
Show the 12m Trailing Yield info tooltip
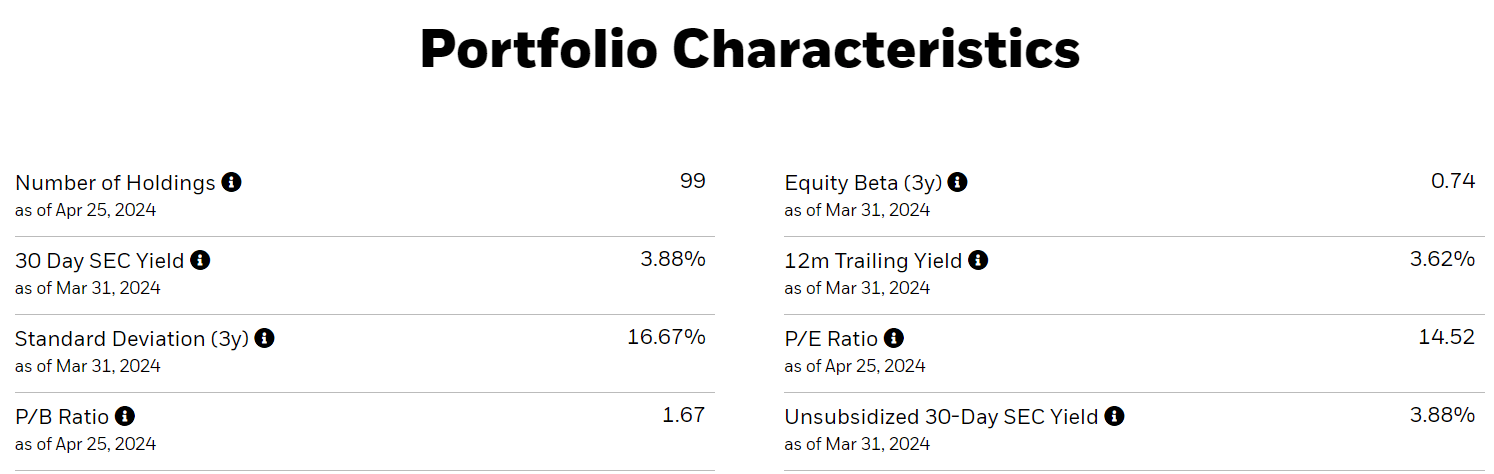tap(978, 261)
